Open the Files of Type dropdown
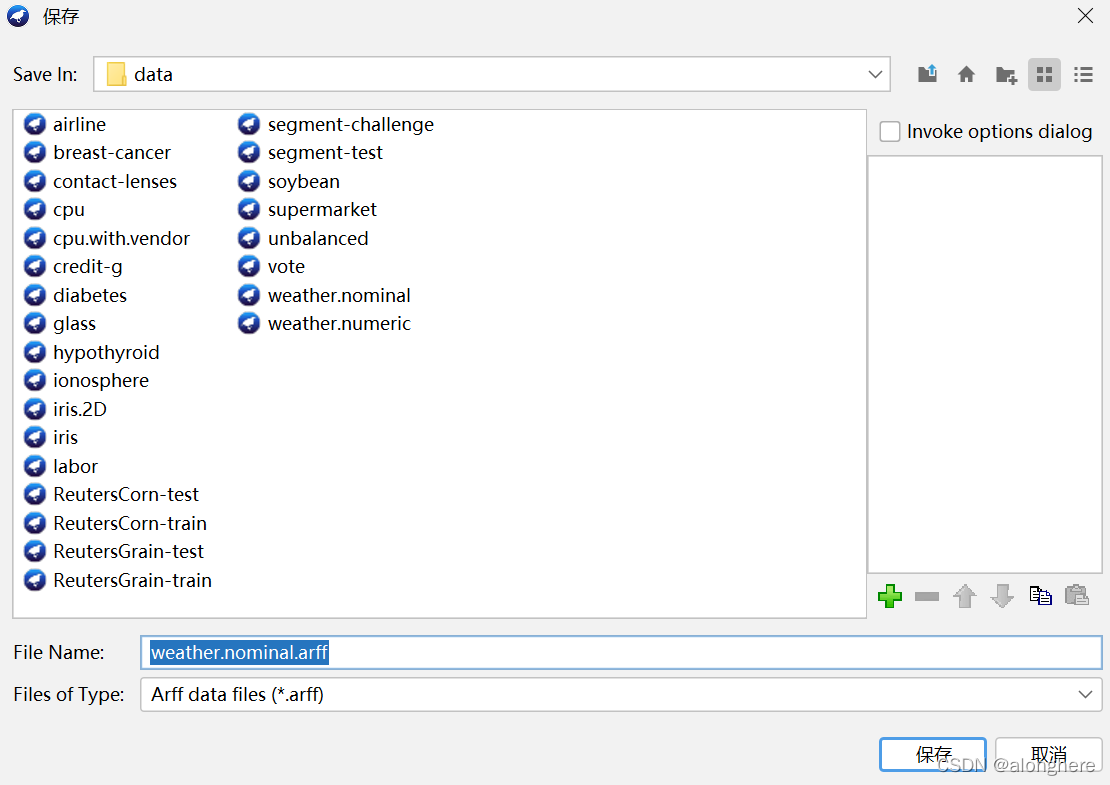 coord(1085,694)
